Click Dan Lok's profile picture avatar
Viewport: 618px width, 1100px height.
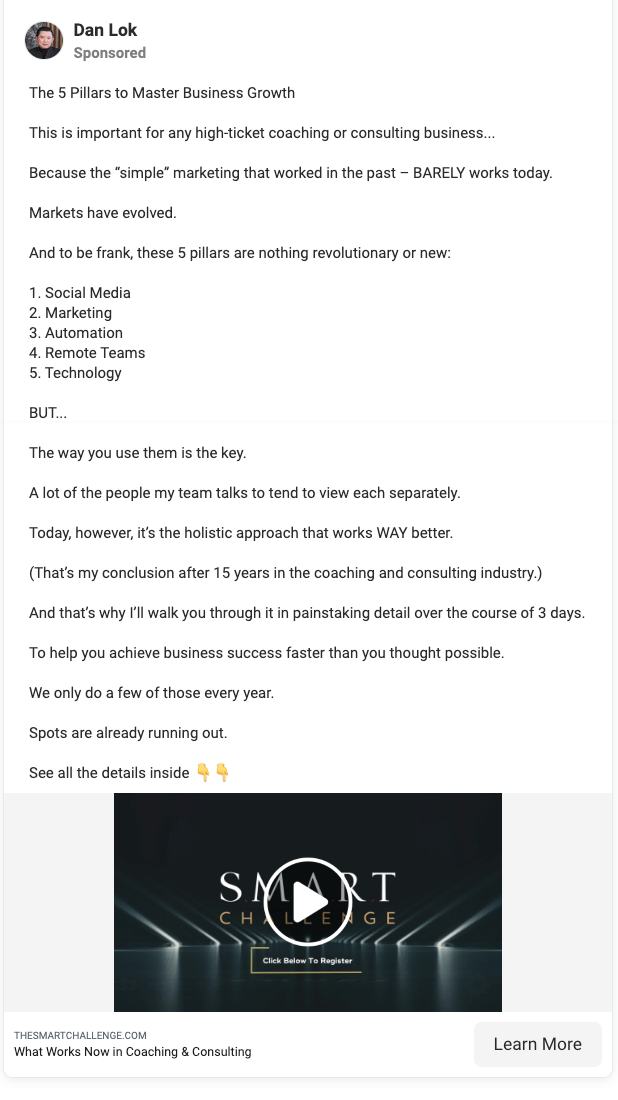[x=44, y=41]
